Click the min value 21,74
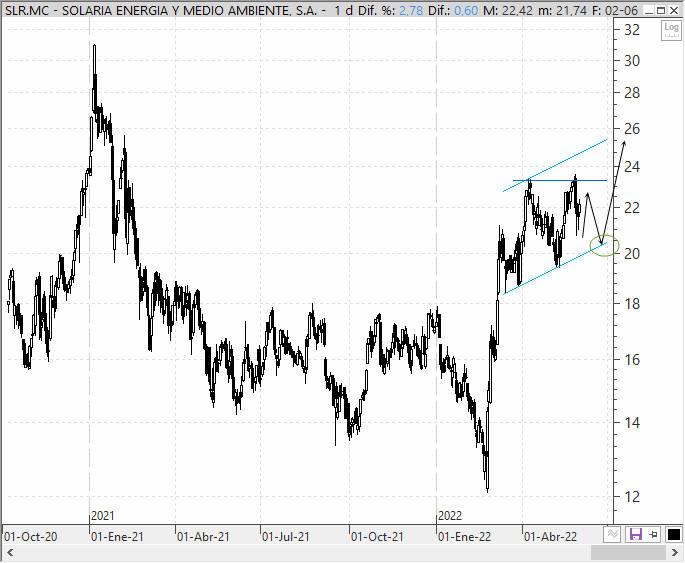This screenshot has width=685, height=563. pyautogui.click(x=571, y=10)
